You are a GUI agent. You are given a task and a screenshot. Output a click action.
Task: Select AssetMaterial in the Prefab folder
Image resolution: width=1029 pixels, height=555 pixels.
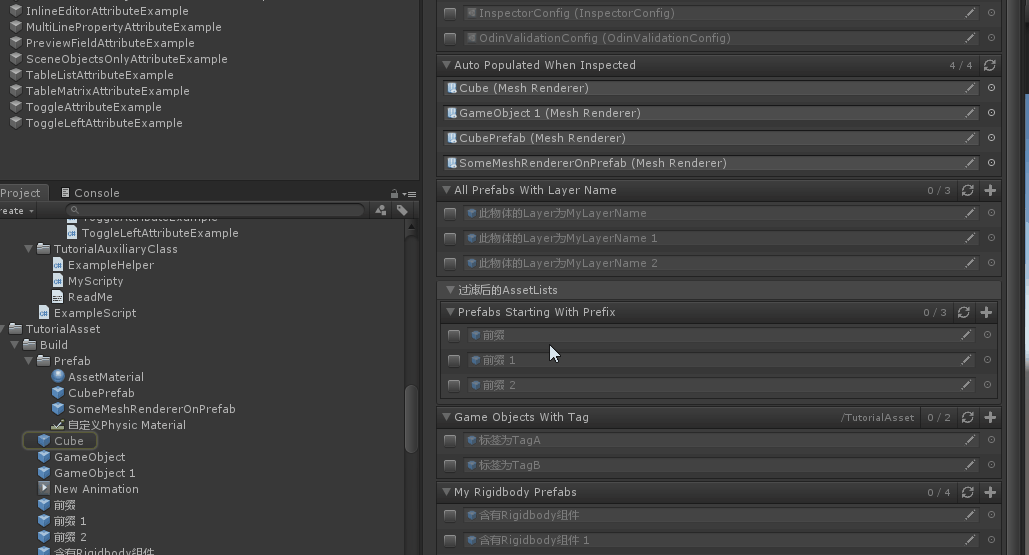(x=105, y=377)
